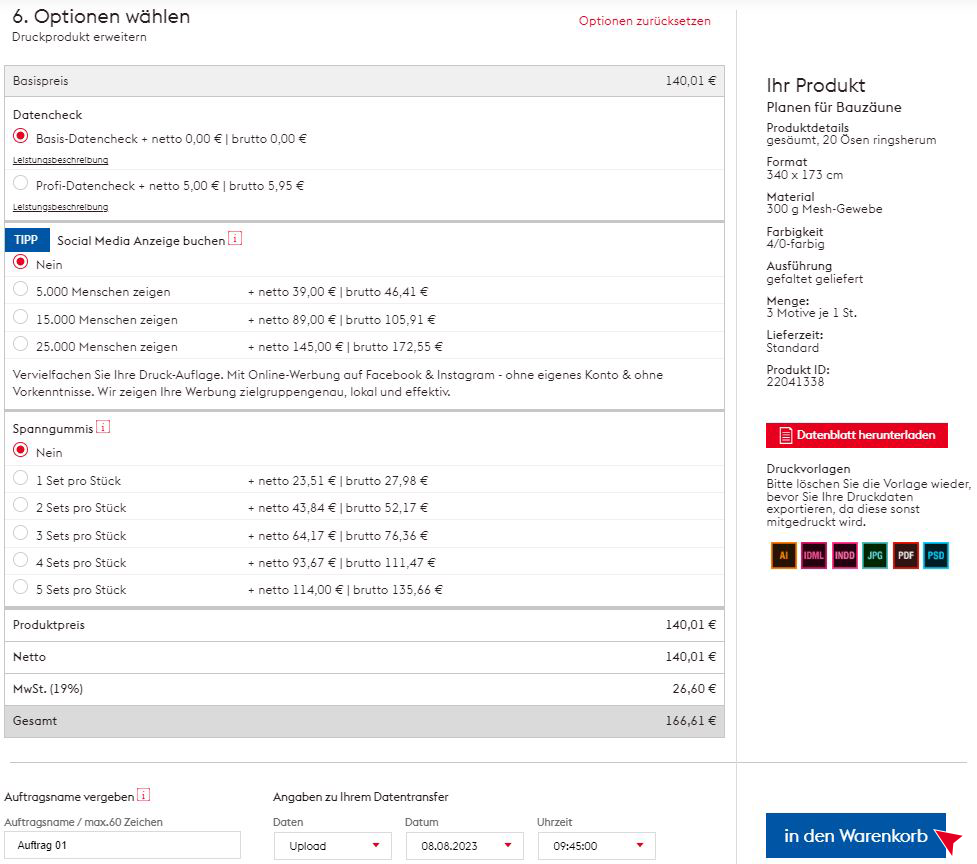Viewport: 977px width, 864px height.
Task: Download the JPG template file icon
Action: pyautogui.click(x=875, y=555)
